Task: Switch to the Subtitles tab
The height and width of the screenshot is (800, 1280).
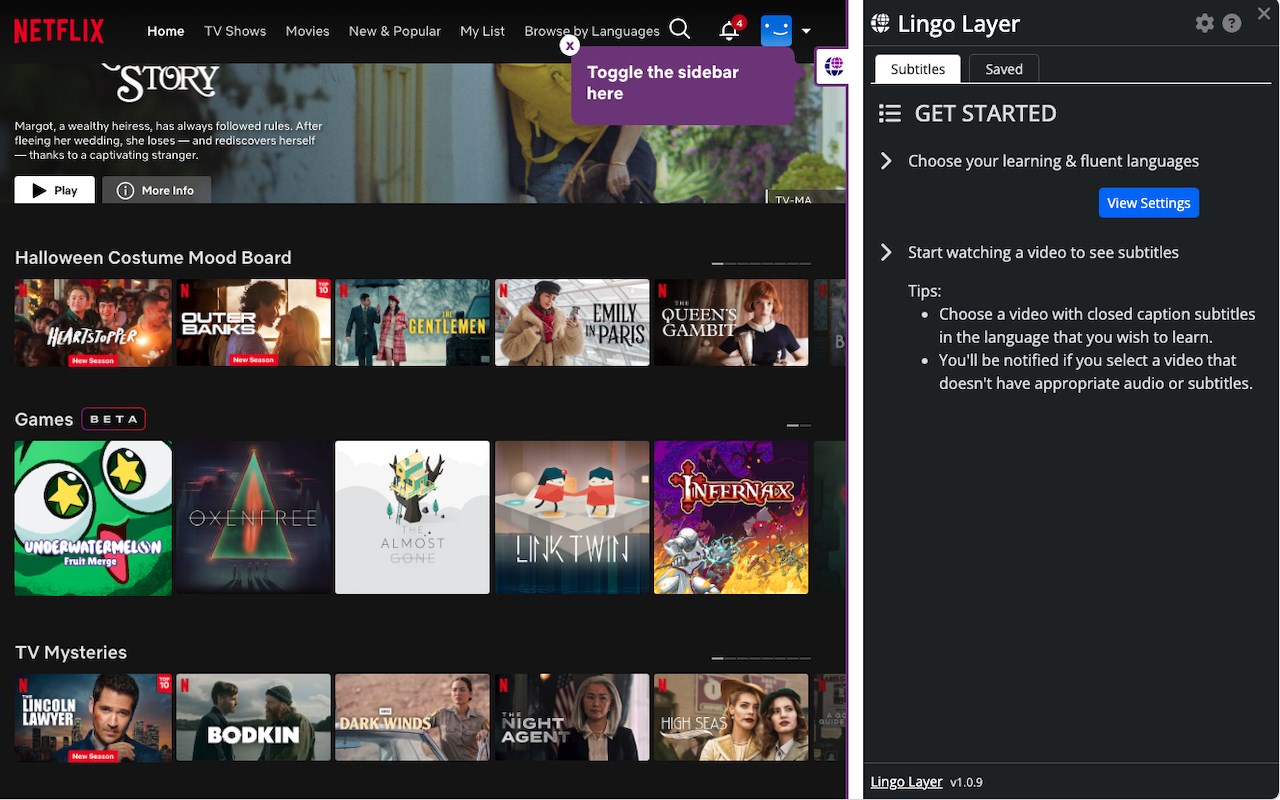Action: pos(918,69)
